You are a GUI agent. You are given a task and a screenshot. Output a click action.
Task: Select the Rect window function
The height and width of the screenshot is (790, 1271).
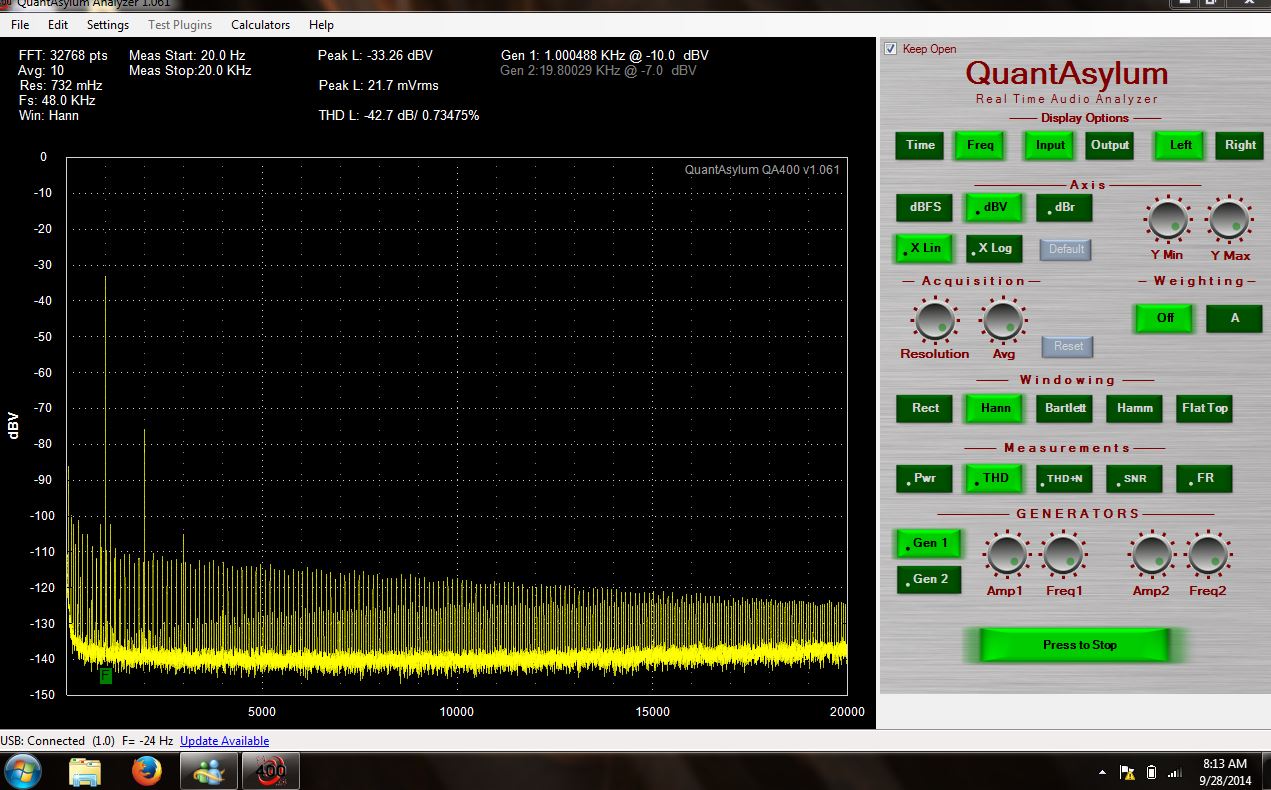click(x=925, y=408)
